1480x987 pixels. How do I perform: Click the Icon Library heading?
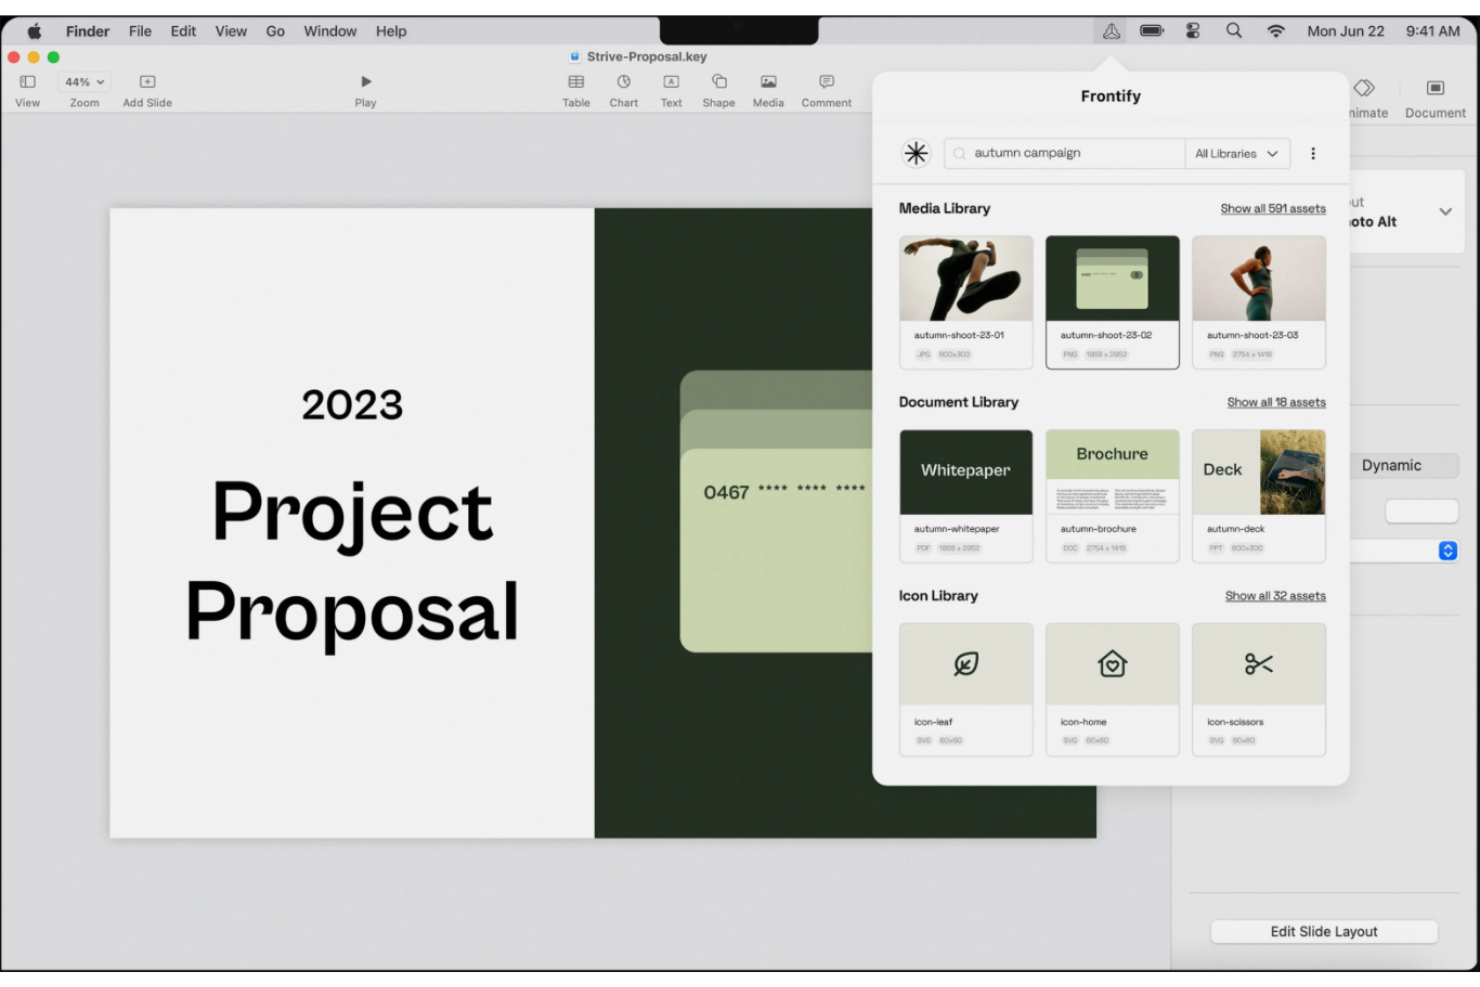(938, 595)
